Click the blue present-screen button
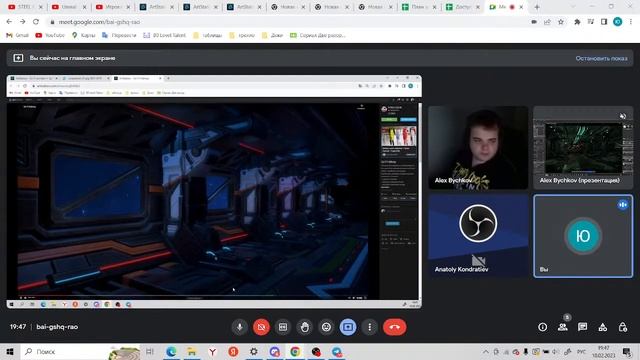640x360 pixels. pyautogui.click(x=348, y=327)
